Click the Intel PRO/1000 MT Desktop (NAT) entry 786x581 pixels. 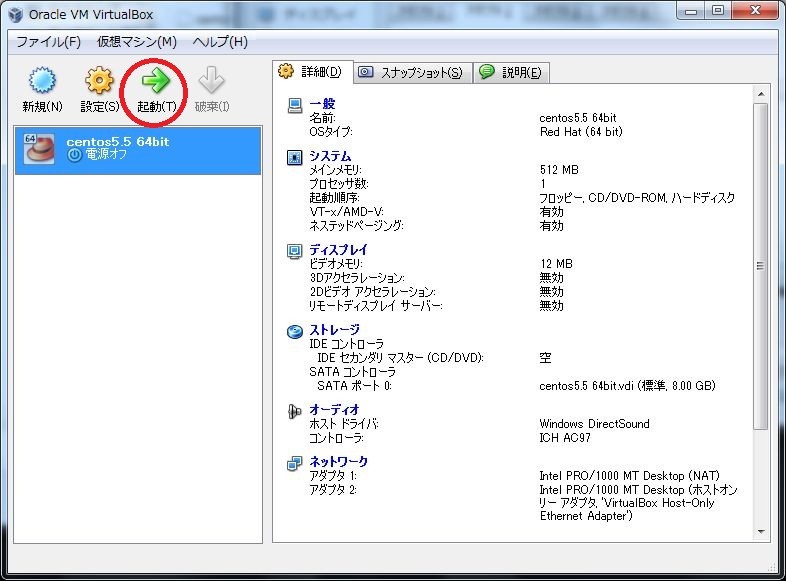(629, 475)
